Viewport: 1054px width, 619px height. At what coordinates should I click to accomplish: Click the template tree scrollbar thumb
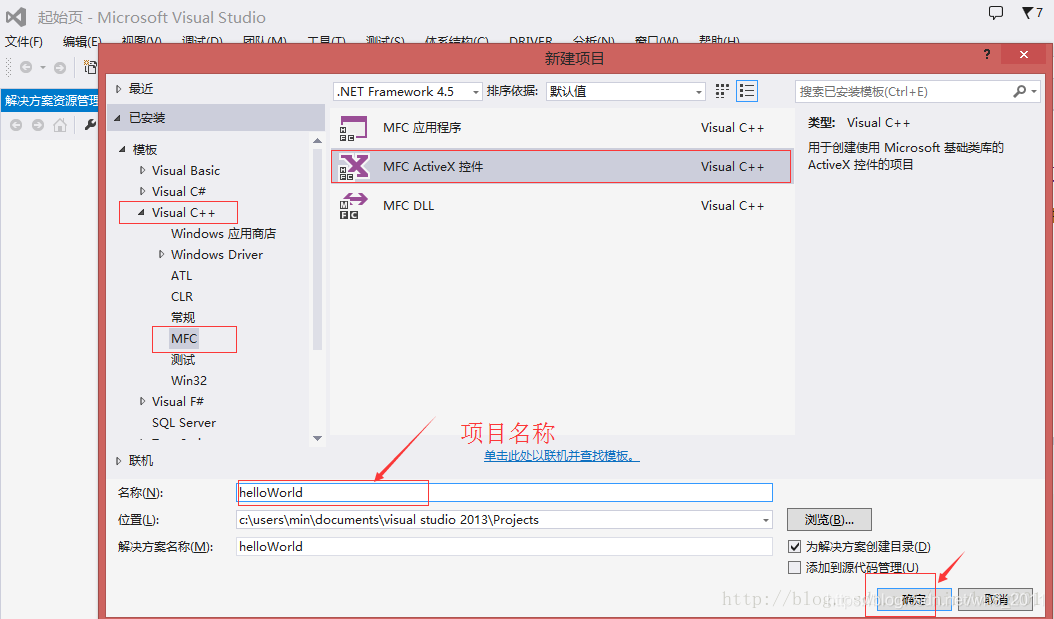[317, 249]
